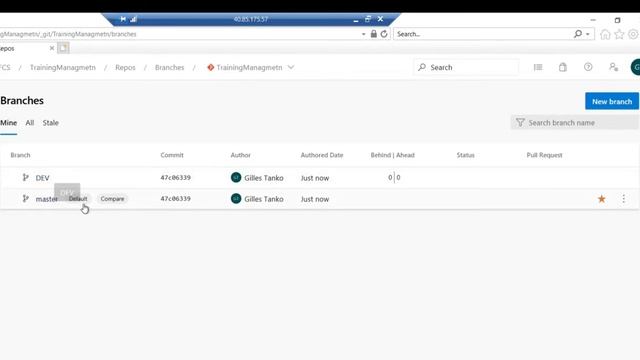Open the browser home icon

click(605, 34)
